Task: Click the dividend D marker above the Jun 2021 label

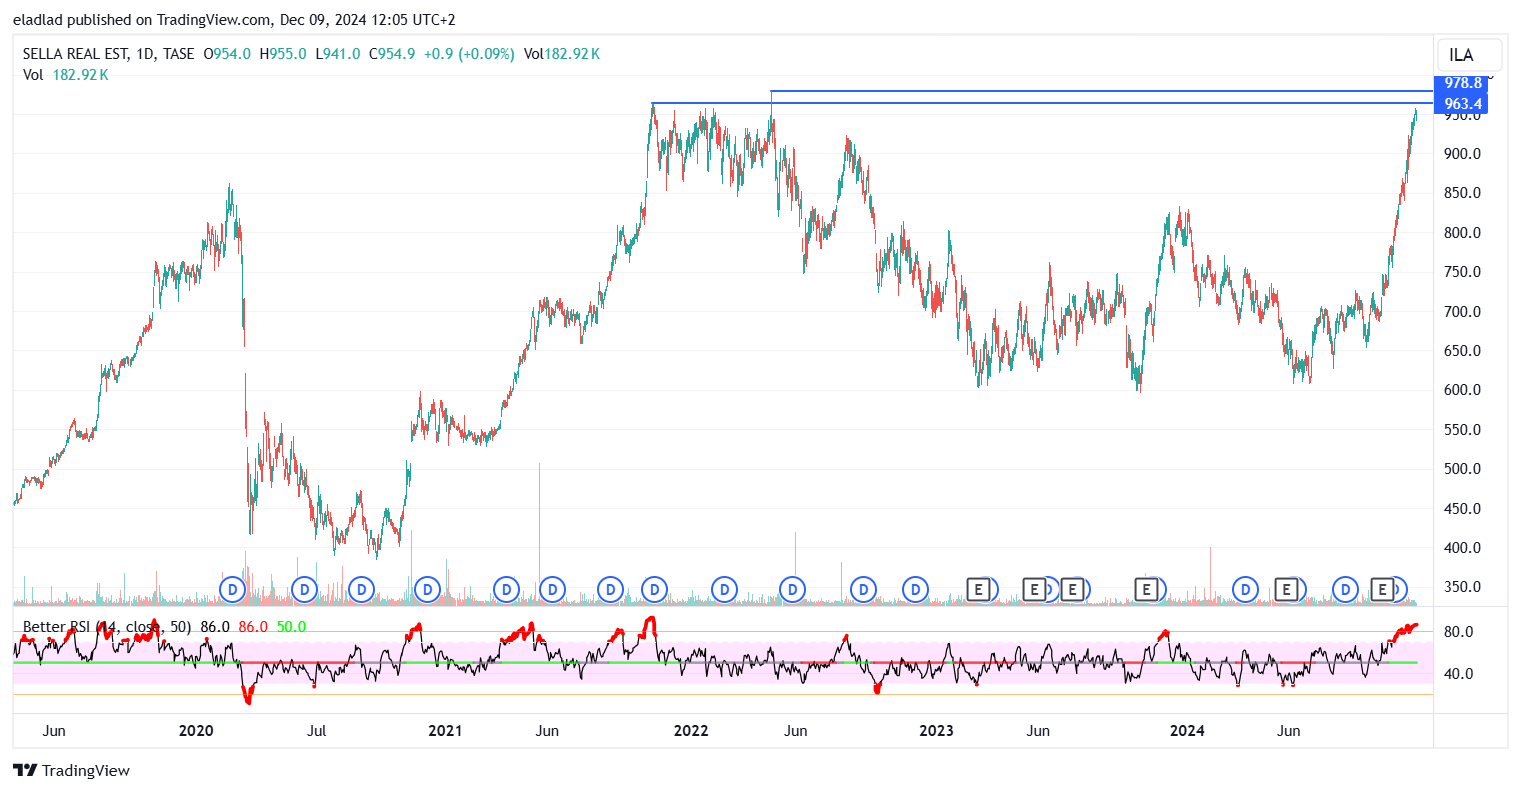Action: click(552, 589)
